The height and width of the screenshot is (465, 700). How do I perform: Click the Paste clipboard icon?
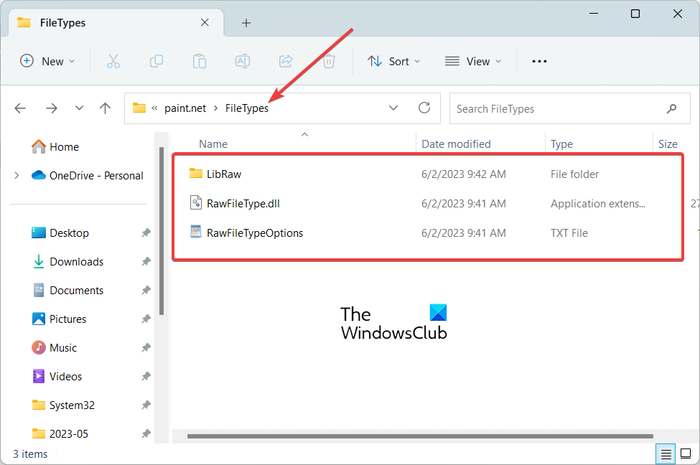[x=199, y=61]
